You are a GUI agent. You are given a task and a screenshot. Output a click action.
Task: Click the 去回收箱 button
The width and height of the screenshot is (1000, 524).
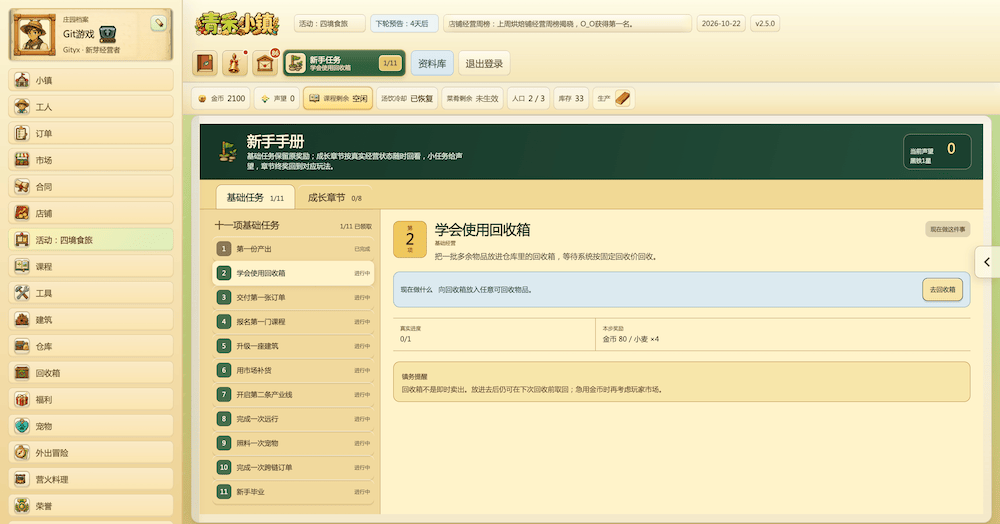(x=942, y=289)
